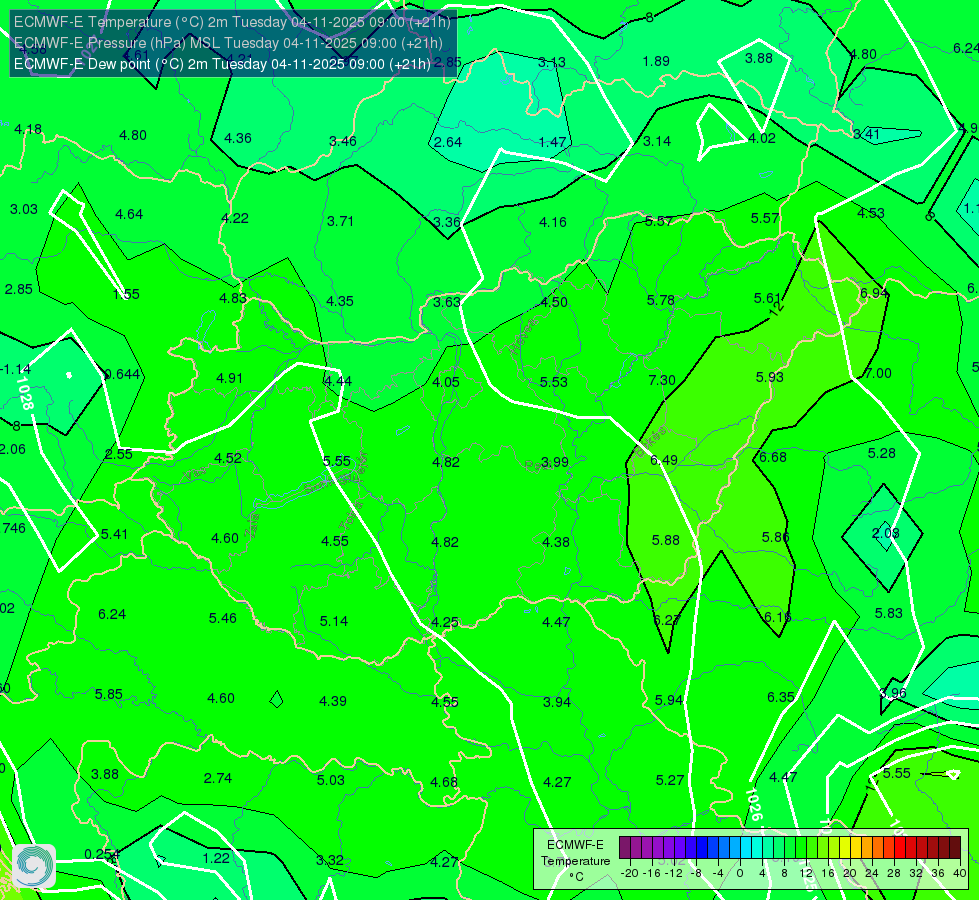Click the map value 6.68

coord(773,457)
